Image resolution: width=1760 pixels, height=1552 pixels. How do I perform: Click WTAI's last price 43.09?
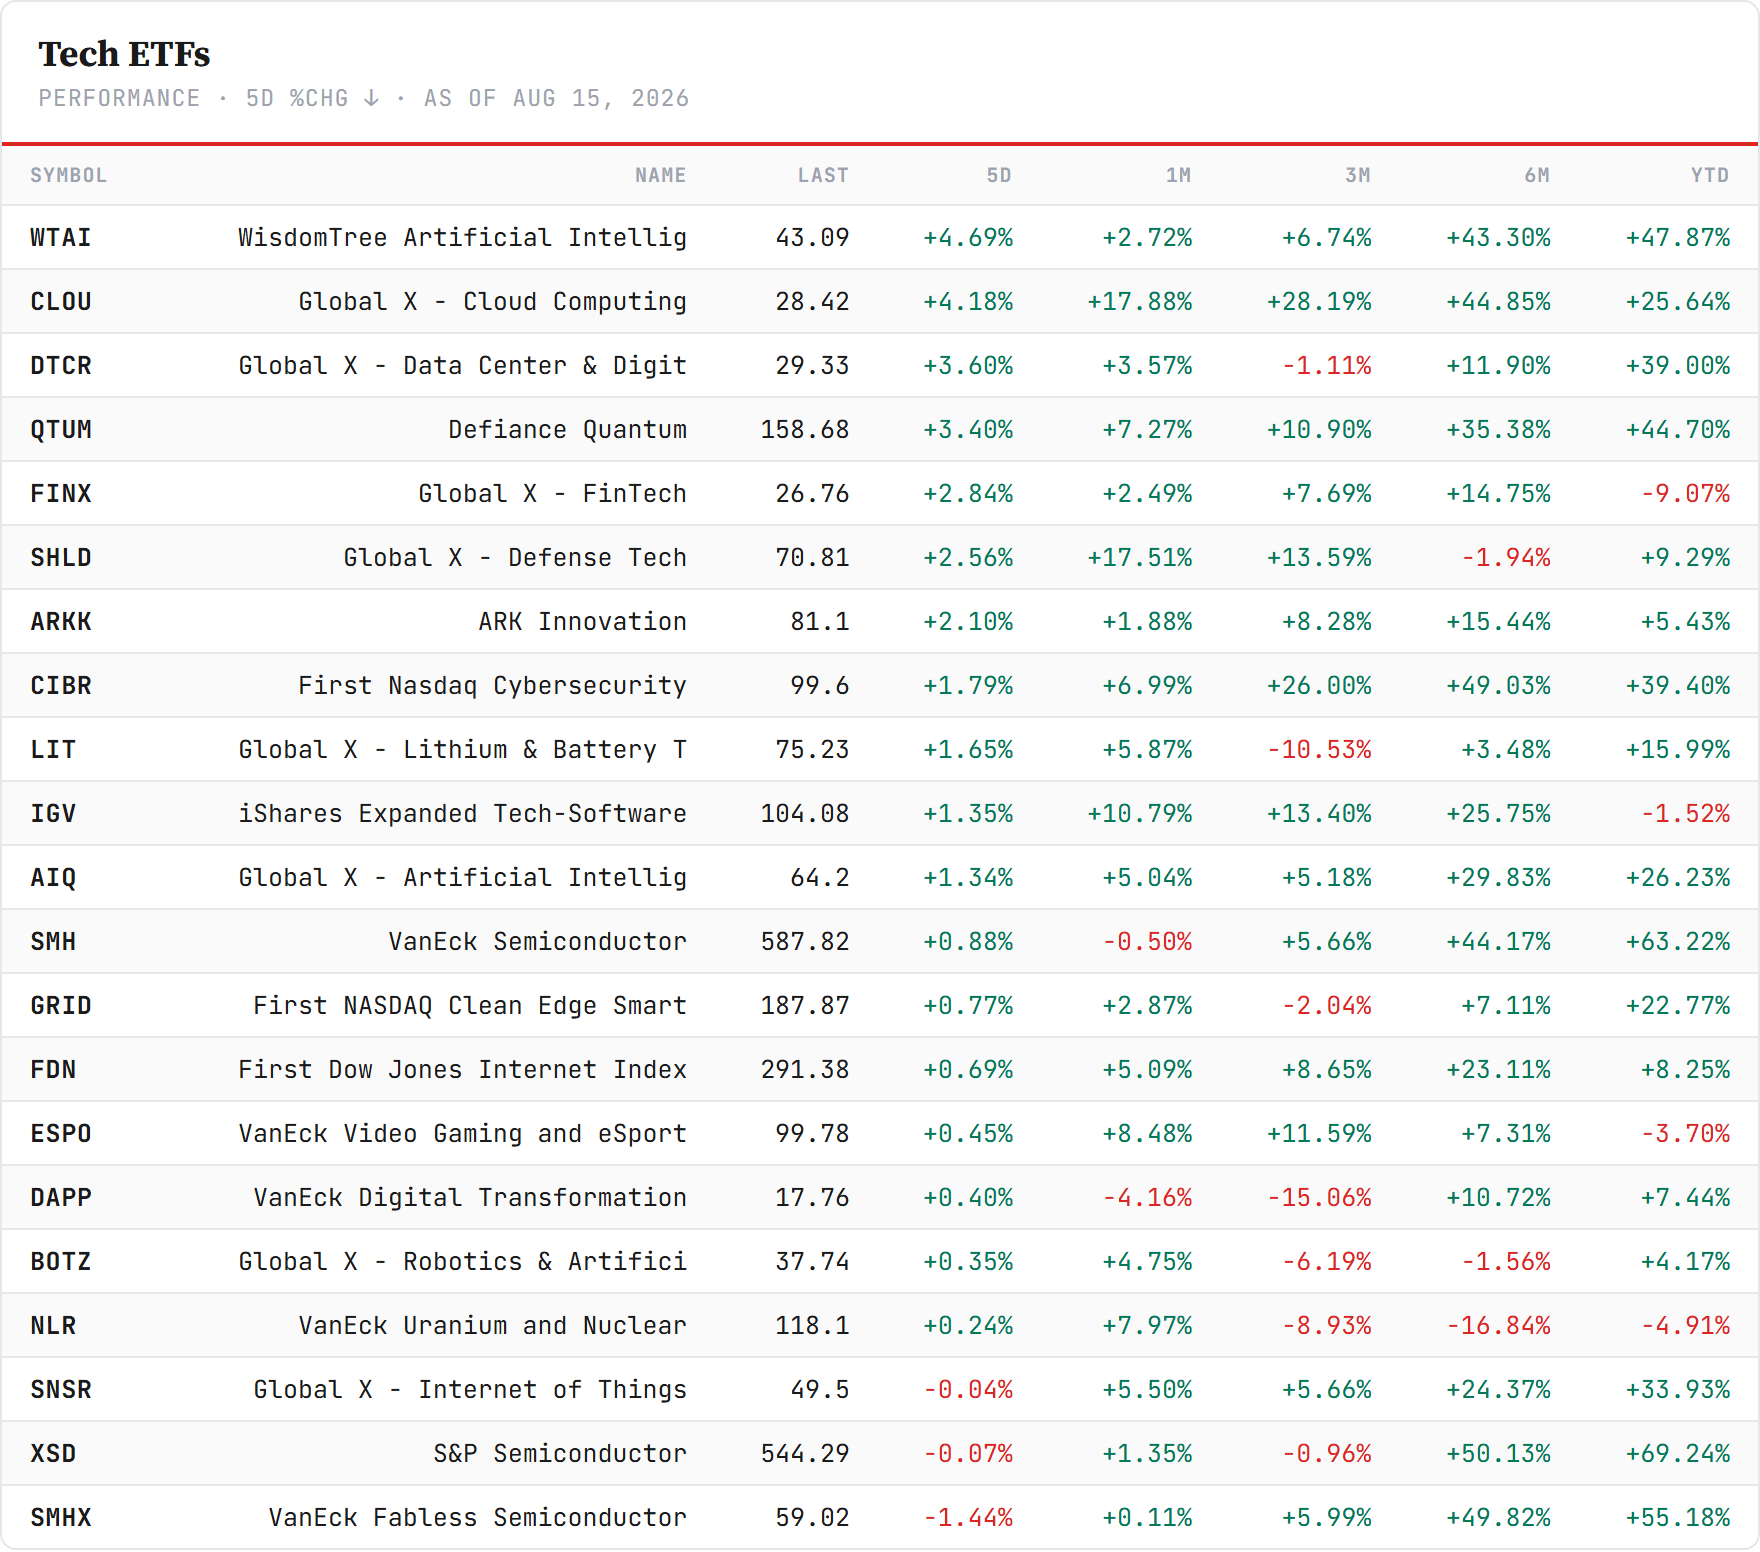(x=812, y=238)
